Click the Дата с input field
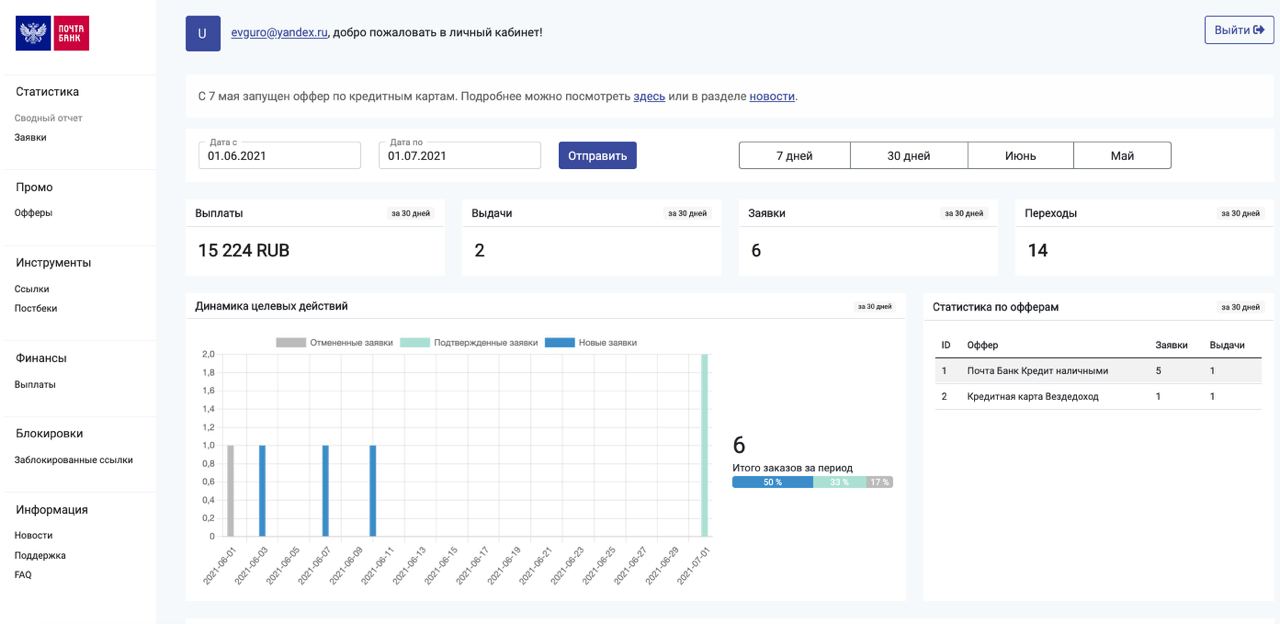The width and height of the screenshot is (1280, 624). point(280,155)
